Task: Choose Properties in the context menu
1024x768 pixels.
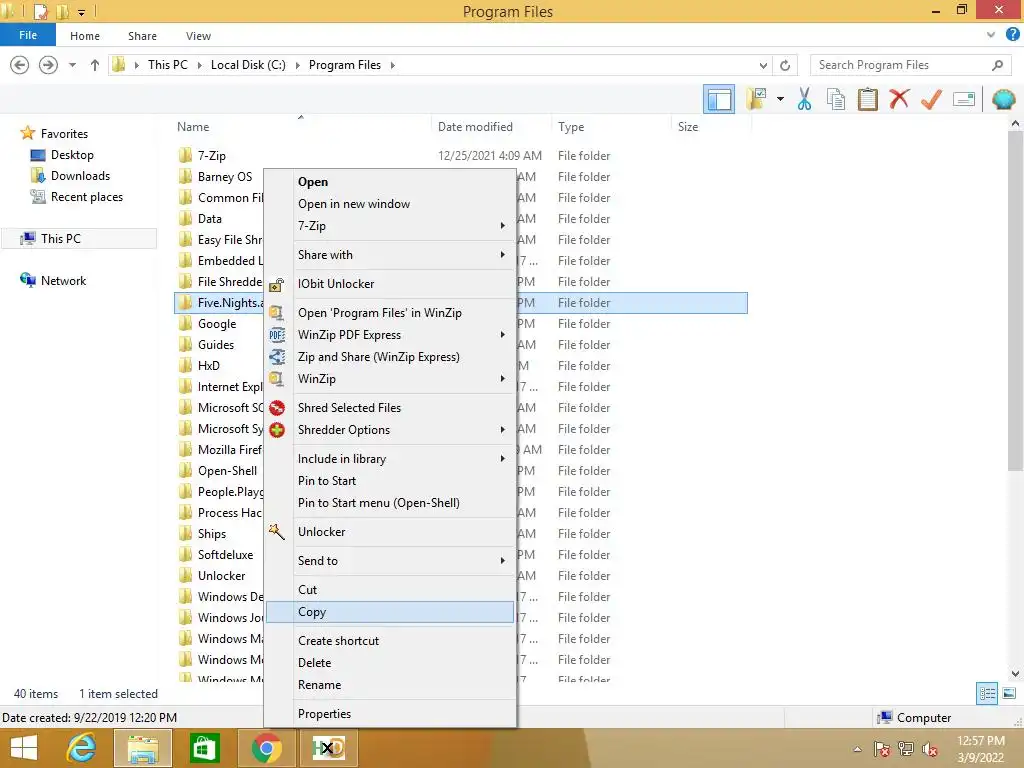Action: point(390,714)
